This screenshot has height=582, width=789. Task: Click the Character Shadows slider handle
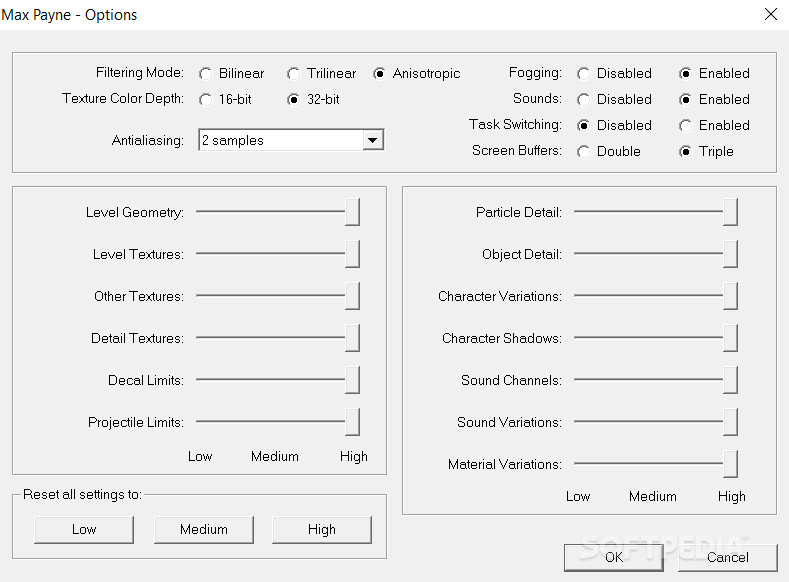(730, 338)
